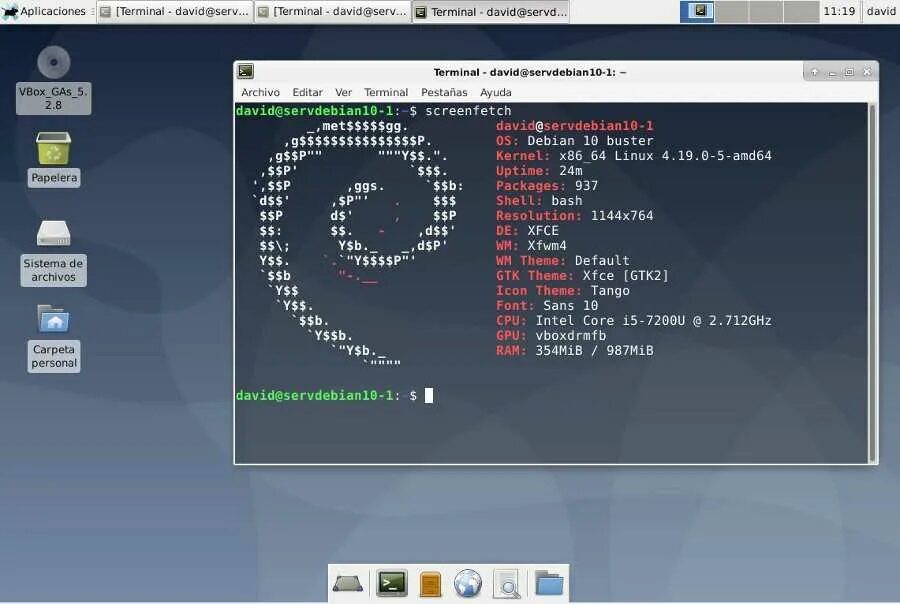Click the 'CPU: Intel Core i5-7200U' line
Image resolution: width=900 pixels, height=604 pixels.
(x=634, y=320)
